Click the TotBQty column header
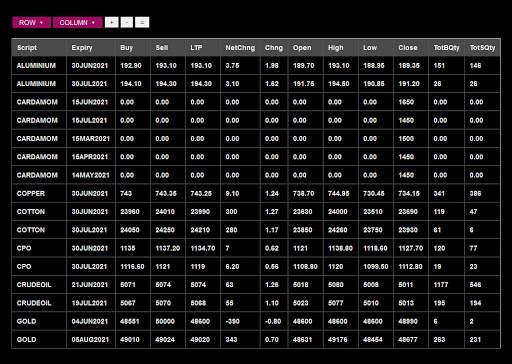 (446, 48)
